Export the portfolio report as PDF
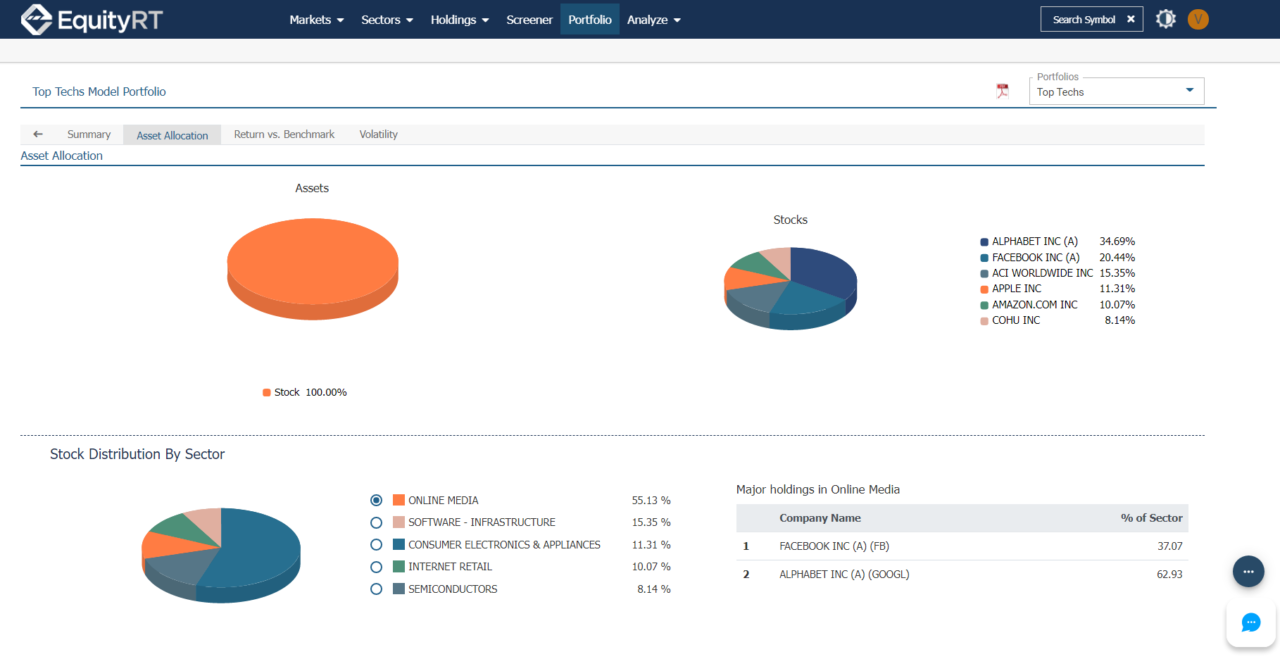 click(x=1002, y=91)
